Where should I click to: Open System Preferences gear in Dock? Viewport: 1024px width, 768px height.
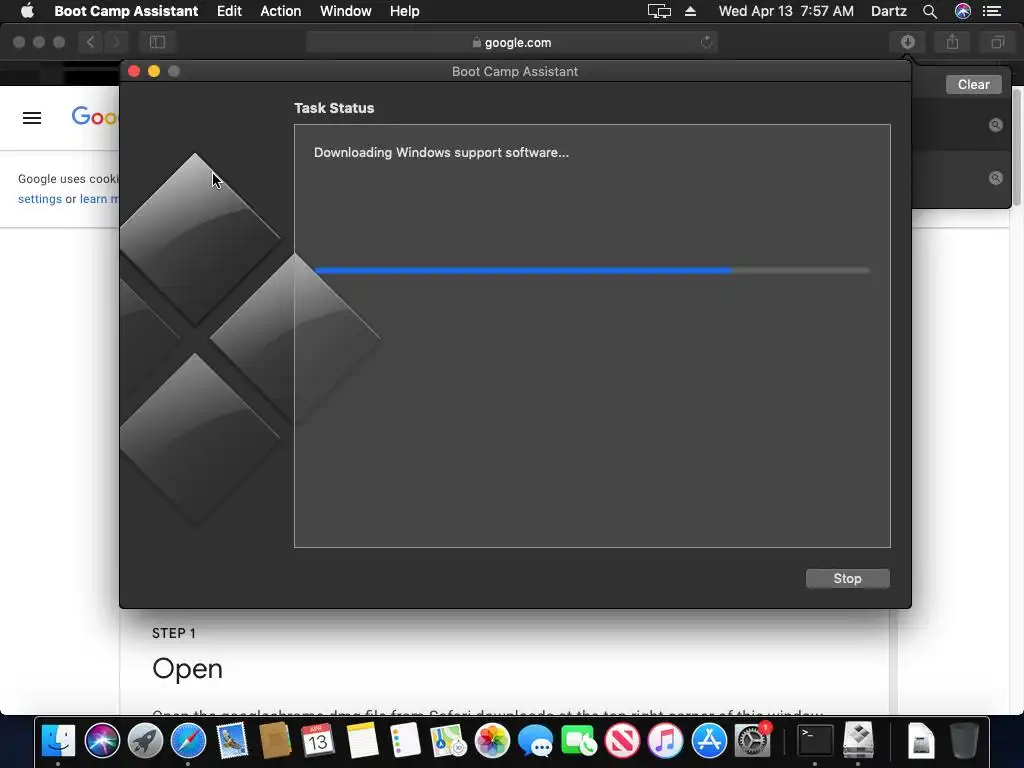click(752, 741)
